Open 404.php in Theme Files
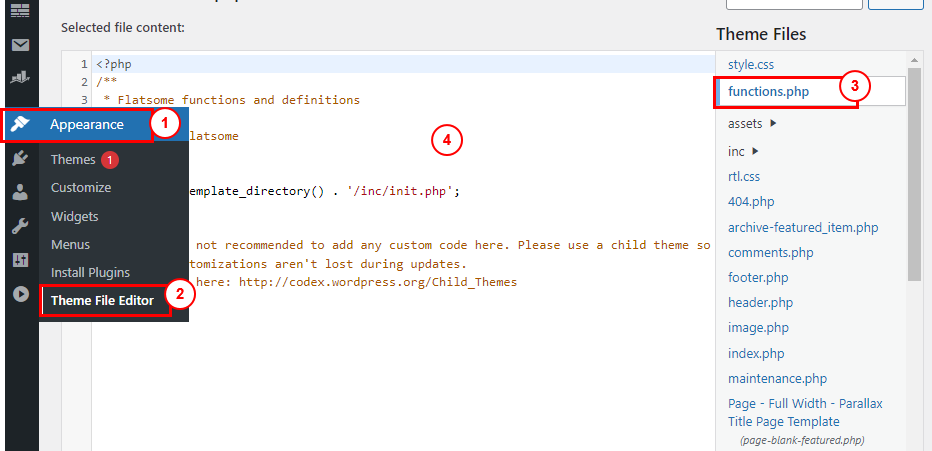Image resolution: width=932 pixels, height=451 pixels. (751, 201)
